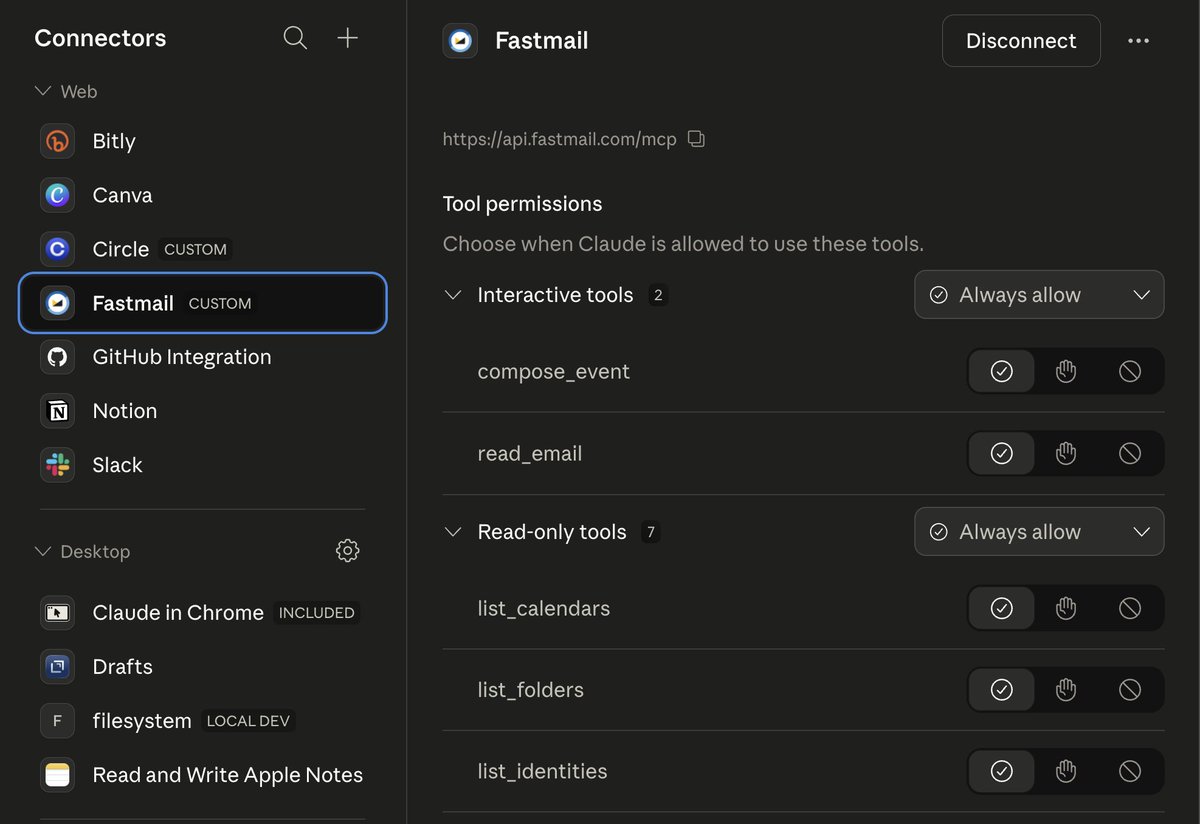Open the filesystem local dev connector

[x=203, y=721]
